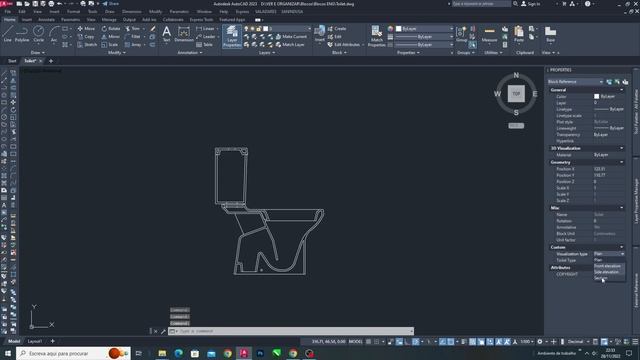Select the Circle tool
Image resolution: width=640 pixels, height=360 pixels.
point(38,34)
